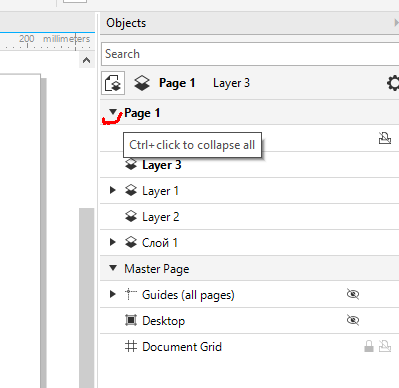The width and height of the screenshot is (399, 388).
Task: Click the show objects and layers view button
Action: point(113,83)
